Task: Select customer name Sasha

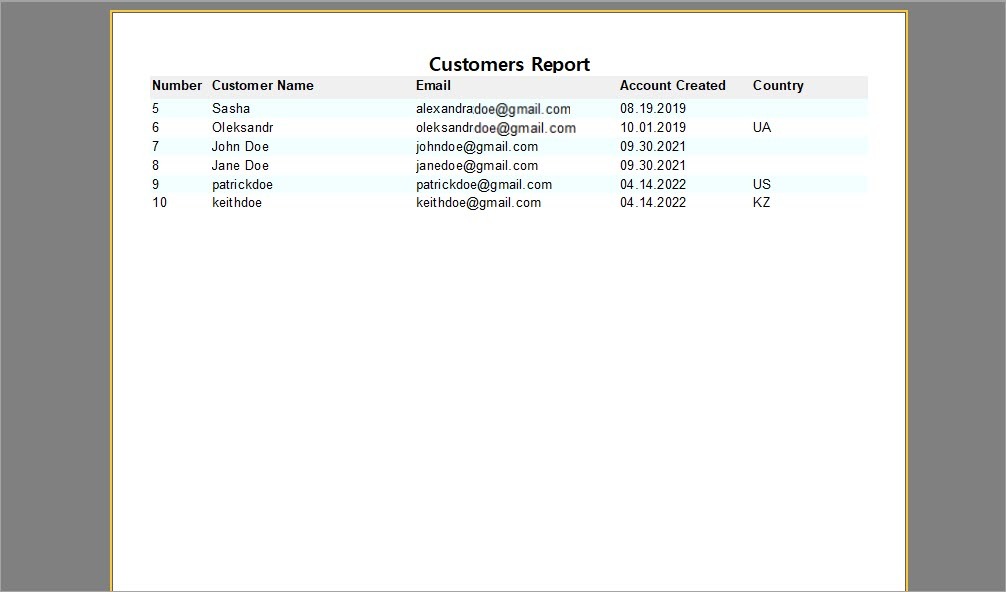Action: [231, 108]
